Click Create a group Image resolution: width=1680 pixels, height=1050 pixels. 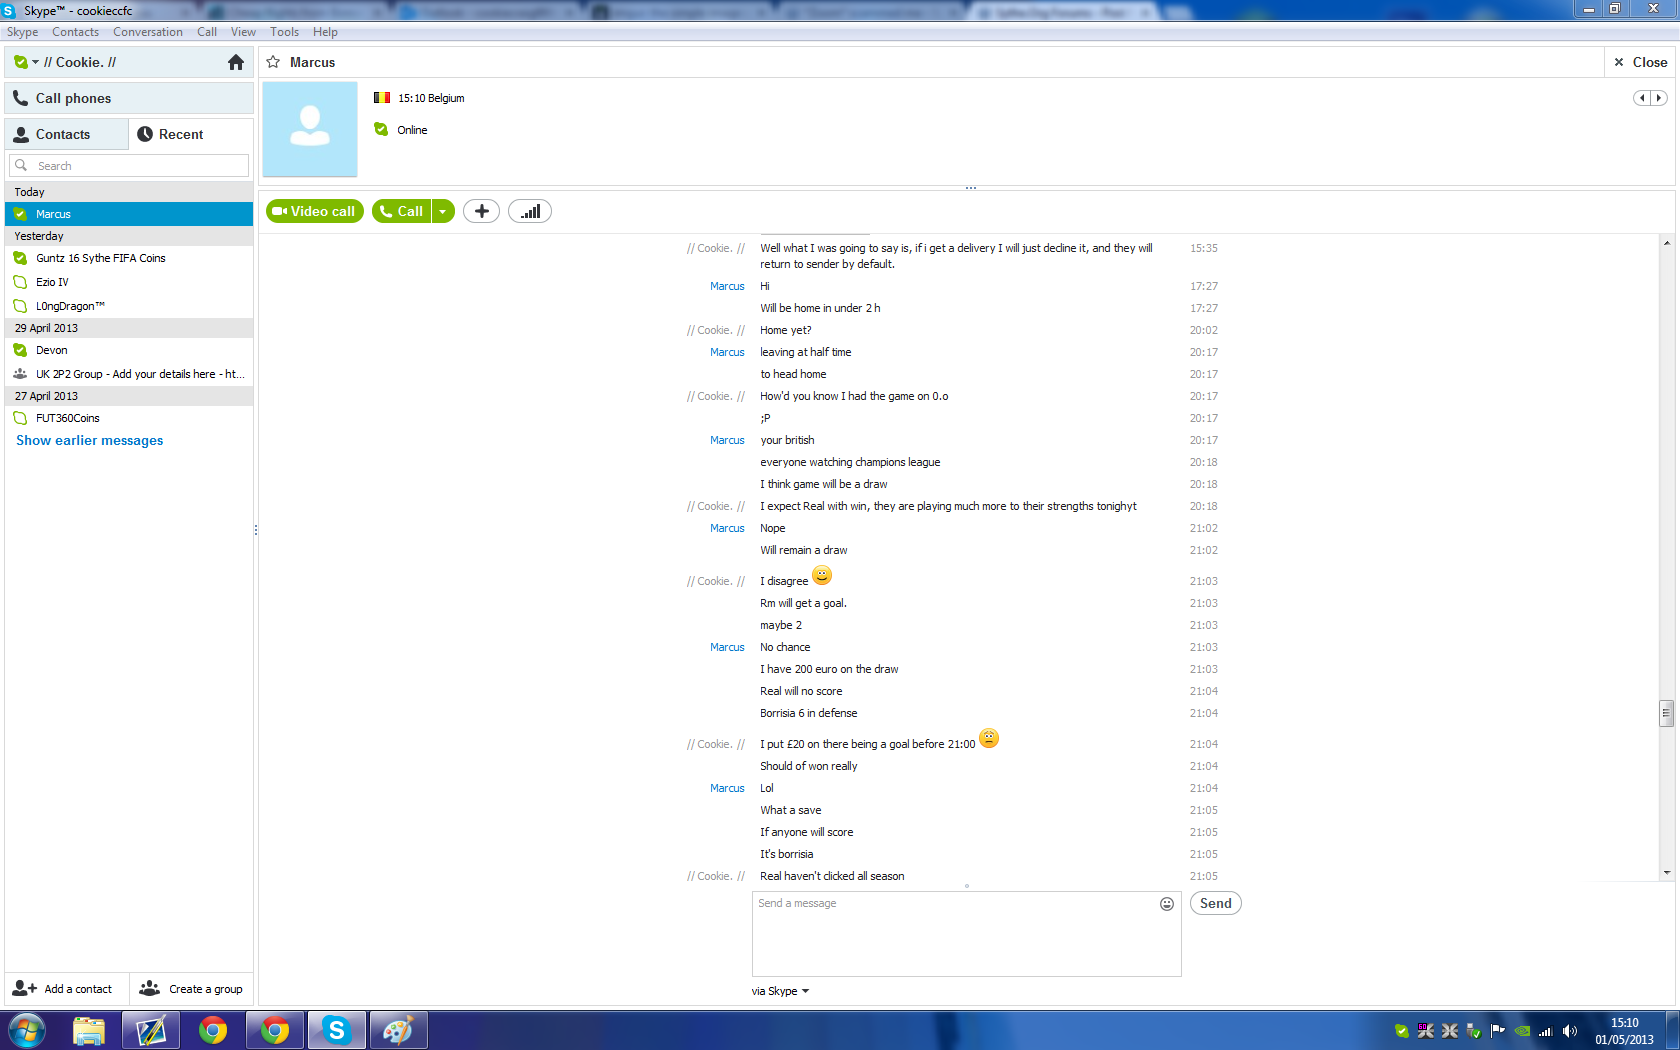[x=191, y=989]
